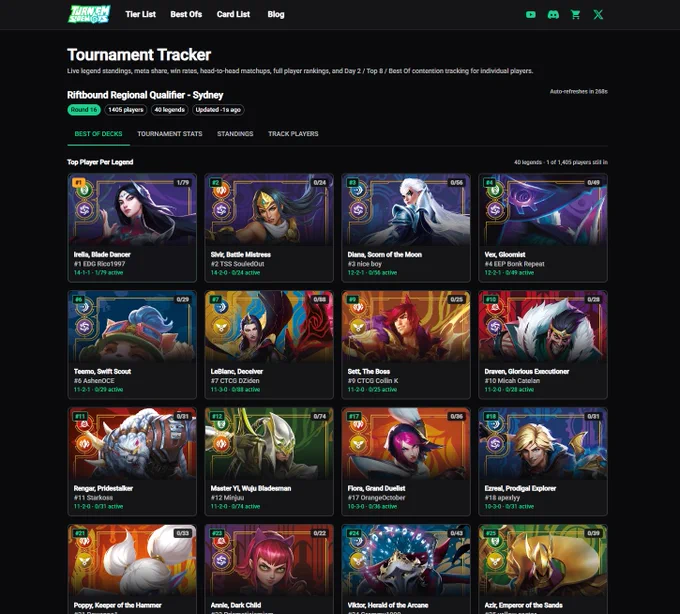The height and width of the screenshot is (614, 680).
Task: Click the #1 rank badge on Irelia card
Action: pos(78,183)
